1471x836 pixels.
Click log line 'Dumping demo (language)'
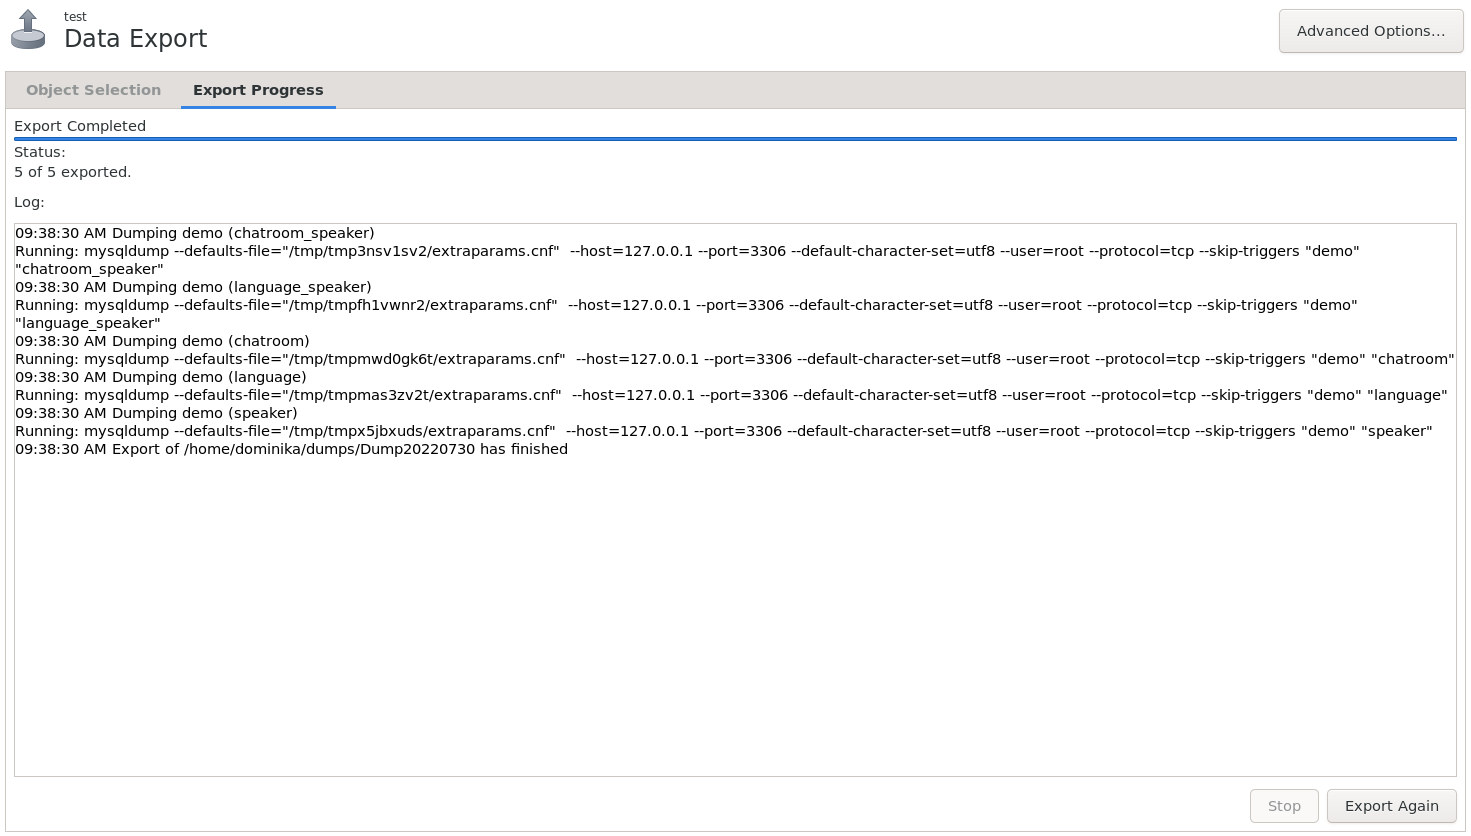tap(161, 377)
